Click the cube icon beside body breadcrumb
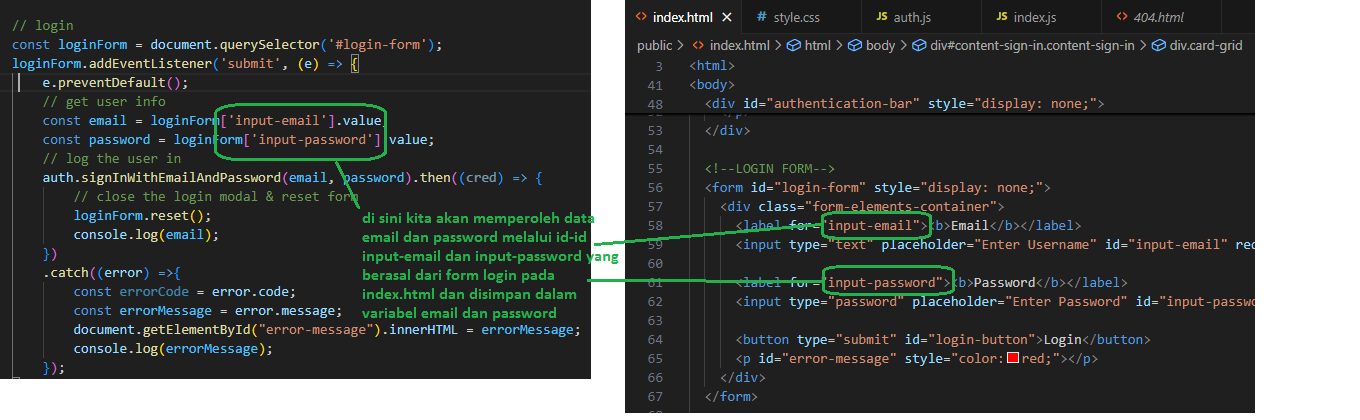The image size is (1360, 420). (x=855, y=45)
